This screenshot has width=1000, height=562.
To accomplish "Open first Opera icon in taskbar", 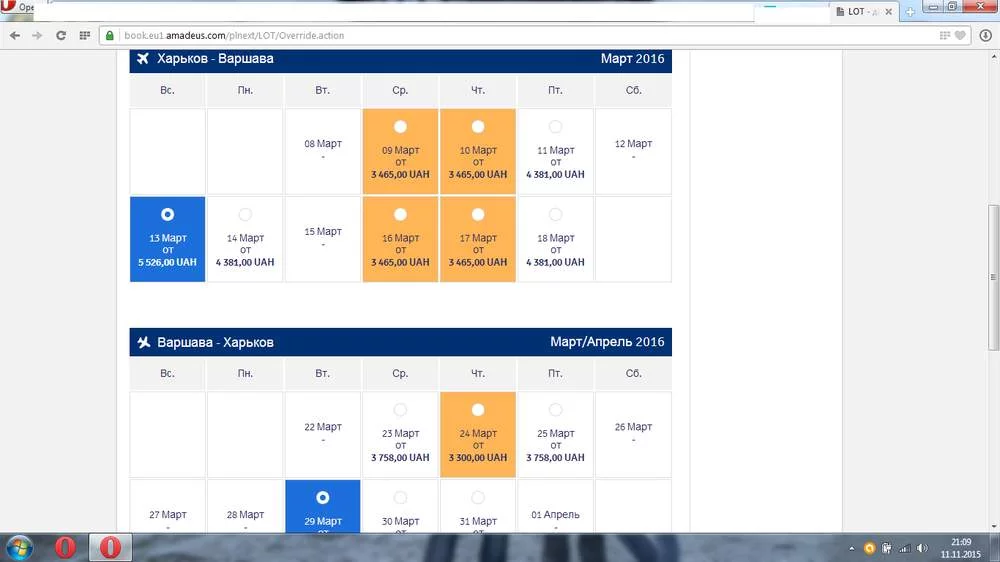I will pyautogui.click(x=65, y=547).
